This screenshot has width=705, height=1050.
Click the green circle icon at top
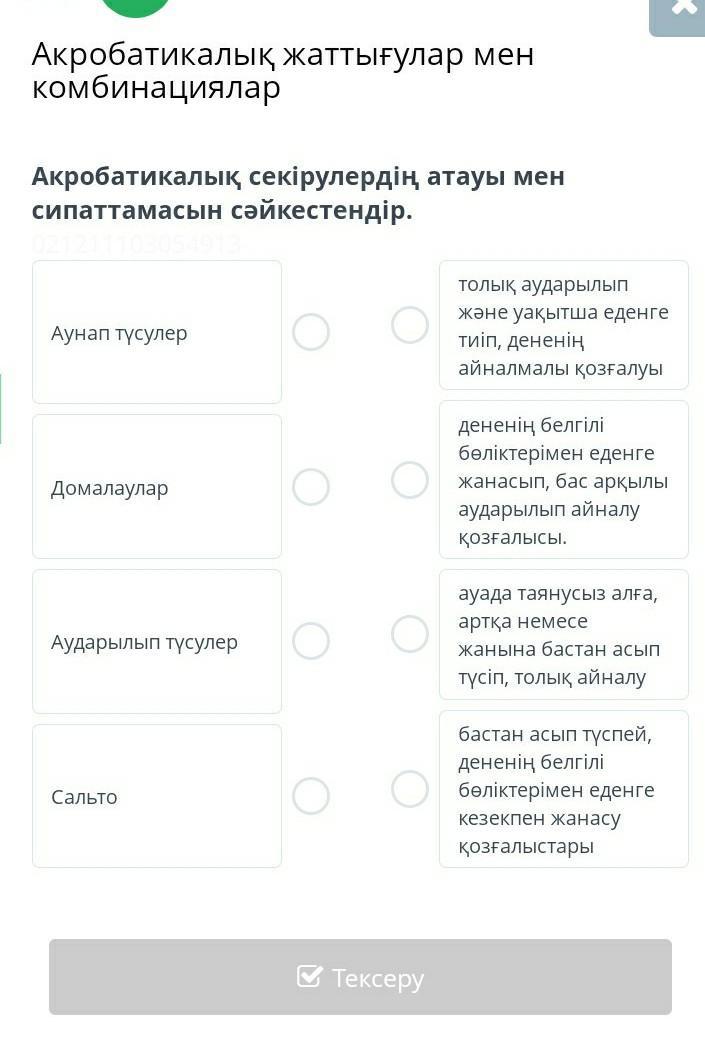(x=136, y=6)
